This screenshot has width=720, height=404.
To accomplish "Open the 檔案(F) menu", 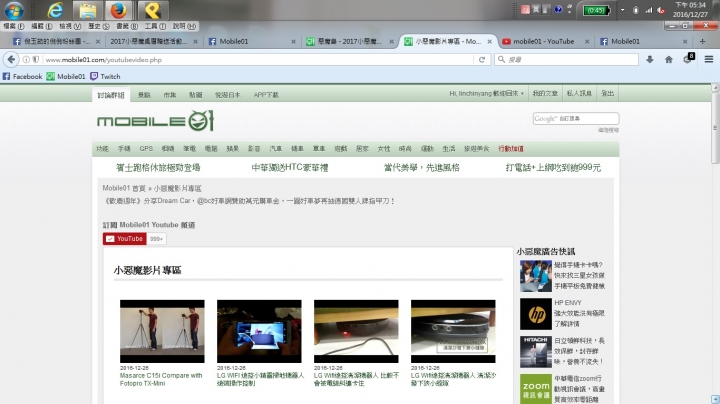I will click(x=13, y=26).
